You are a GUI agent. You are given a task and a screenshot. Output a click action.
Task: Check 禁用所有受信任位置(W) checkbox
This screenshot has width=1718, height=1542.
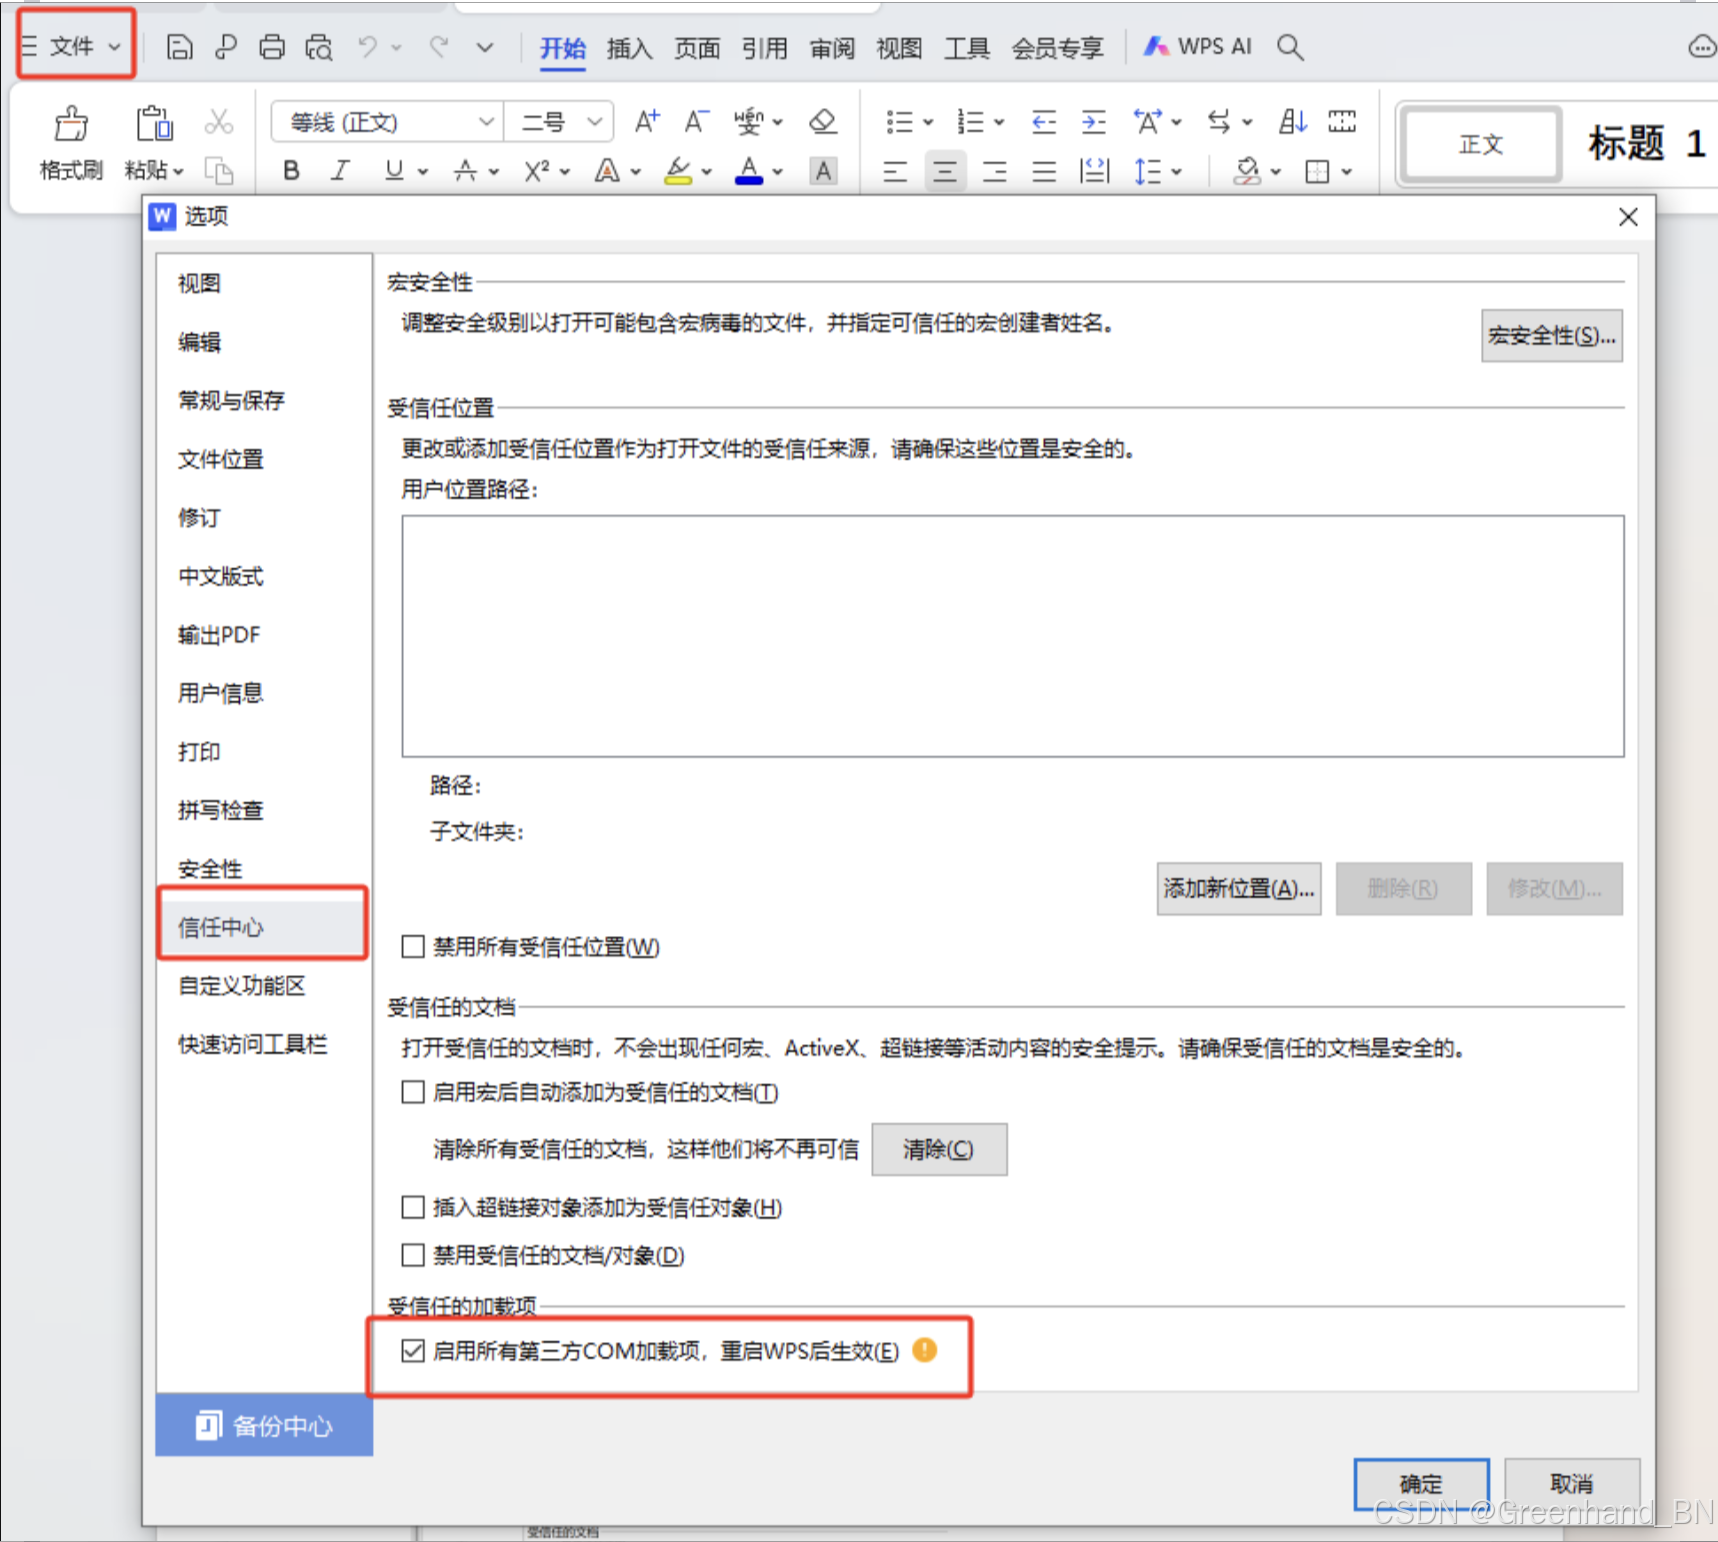tap(413, 946)
